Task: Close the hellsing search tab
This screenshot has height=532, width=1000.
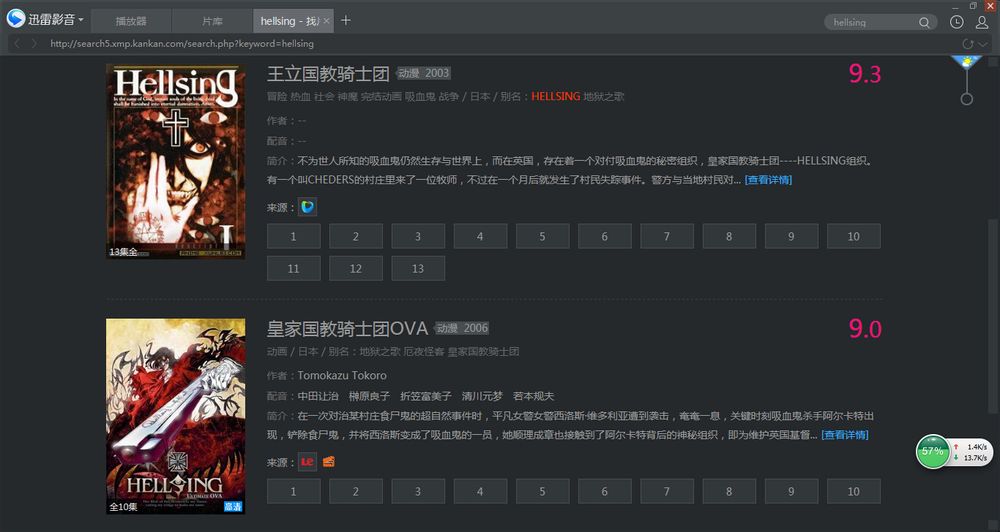Action: pos(327,21)
